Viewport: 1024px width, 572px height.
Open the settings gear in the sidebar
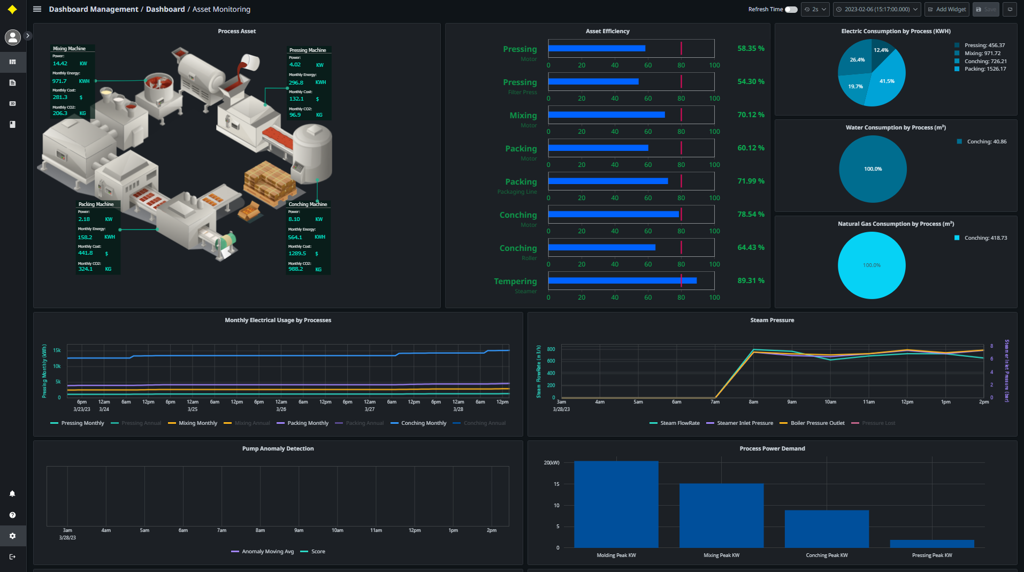(x=12, y=536)
